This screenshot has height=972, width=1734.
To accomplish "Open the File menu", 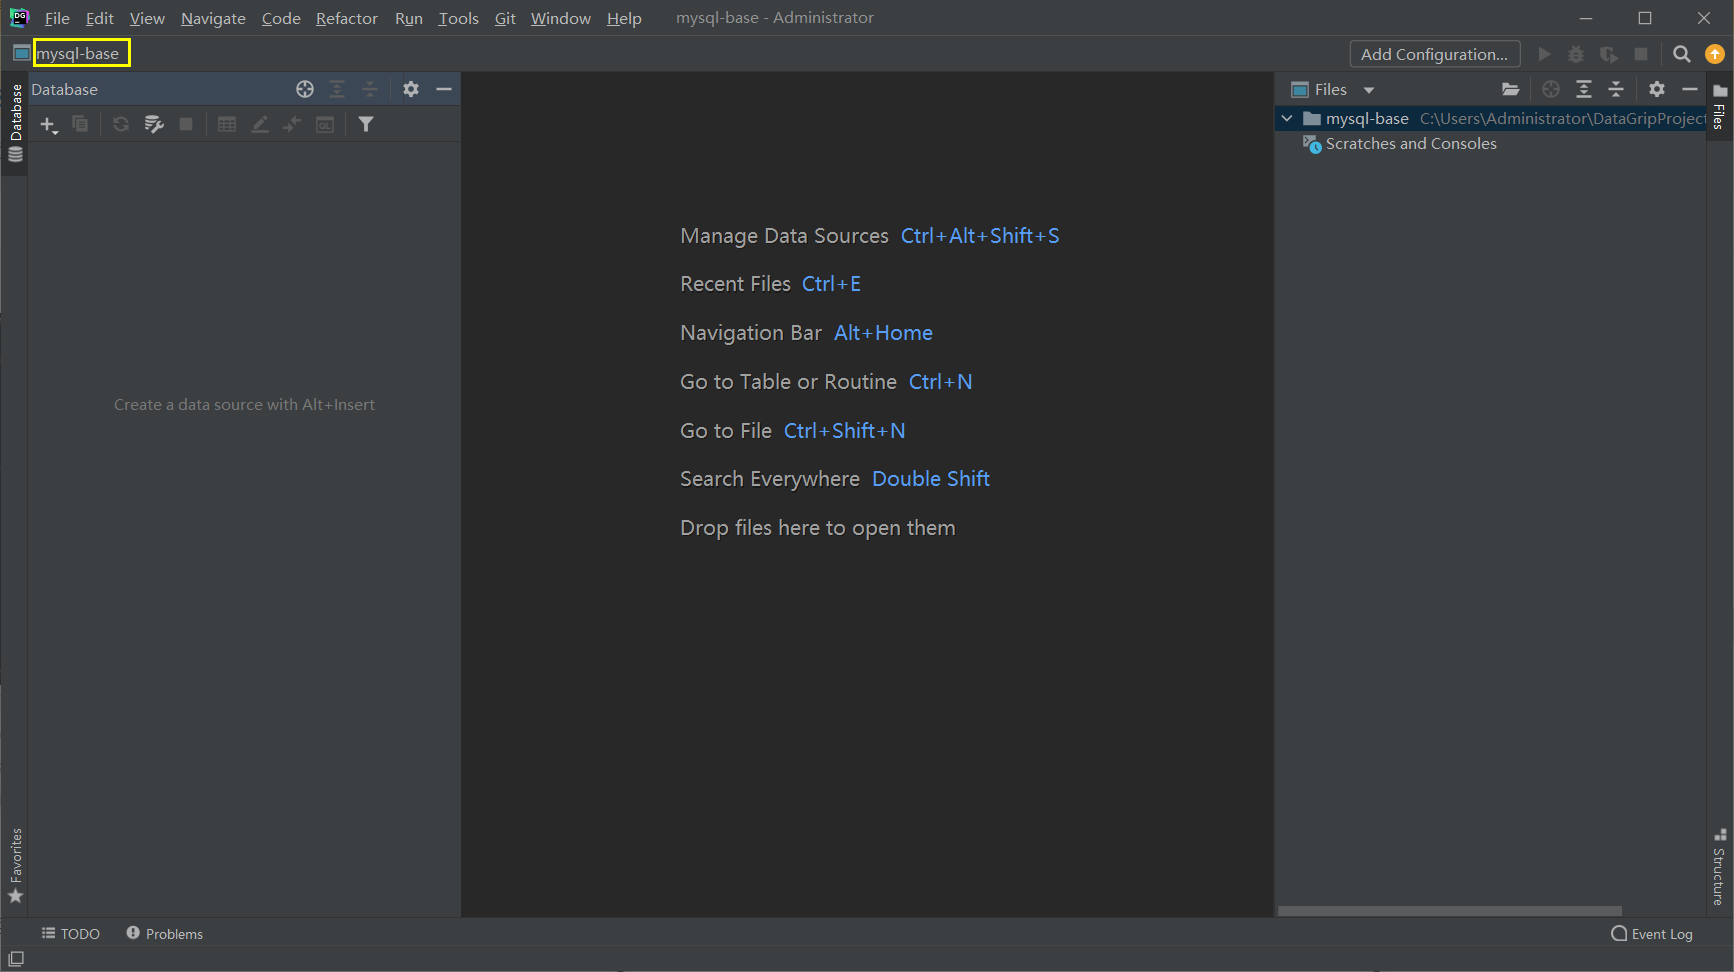I will point(57,18).
